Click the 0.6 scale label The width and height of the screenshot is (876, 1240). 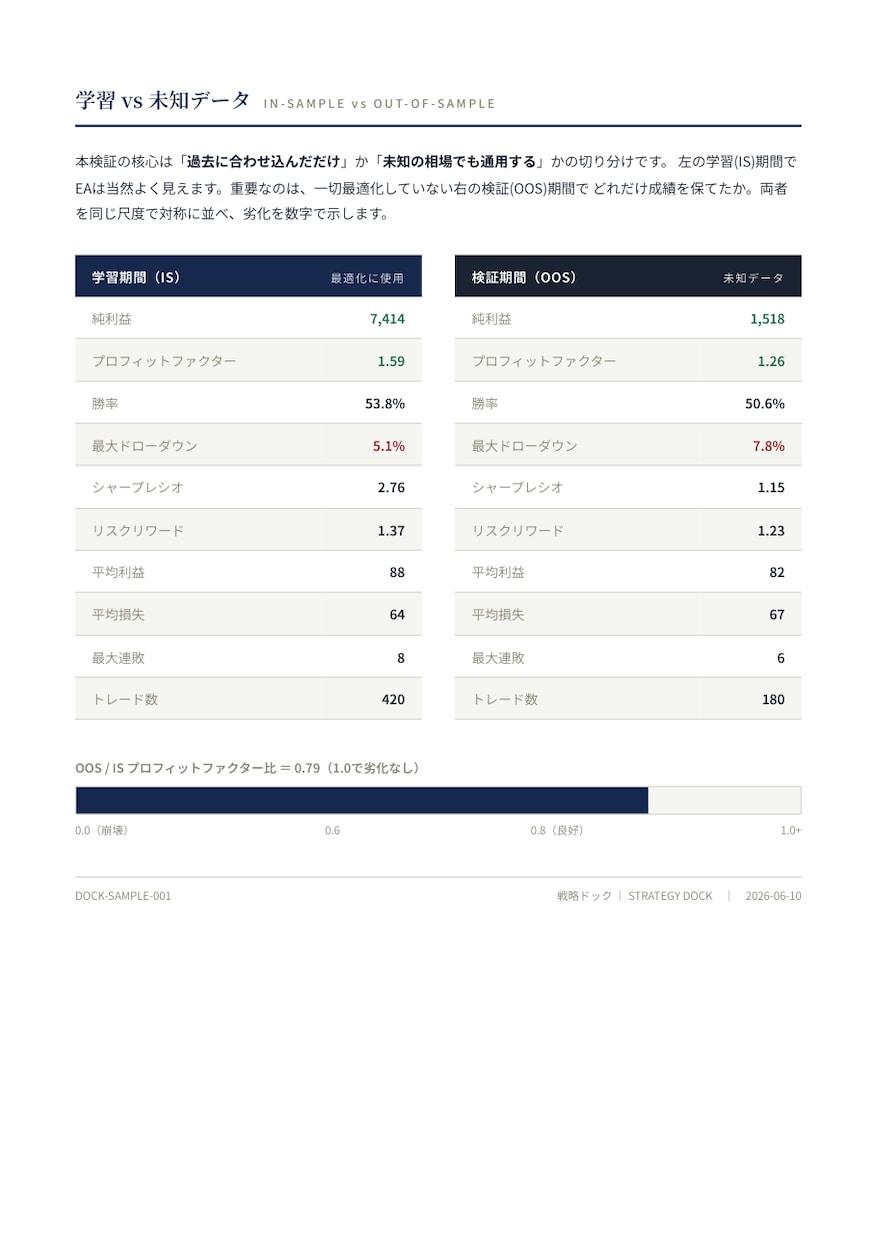(x=332, y=830)
